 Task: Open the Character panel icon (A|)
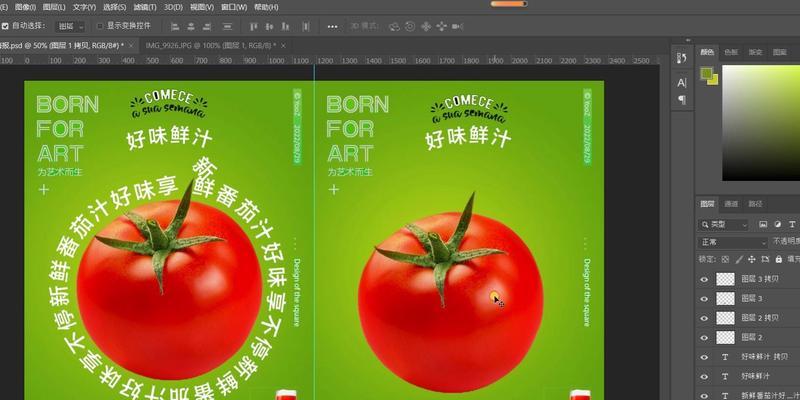(682, 83)
